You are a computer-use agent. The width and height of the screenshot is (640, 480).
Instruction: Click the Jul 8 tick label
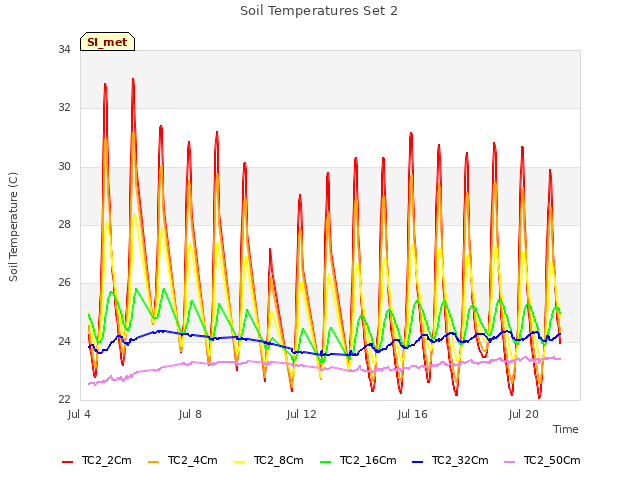pyautogui.click(x=190, y=414)
